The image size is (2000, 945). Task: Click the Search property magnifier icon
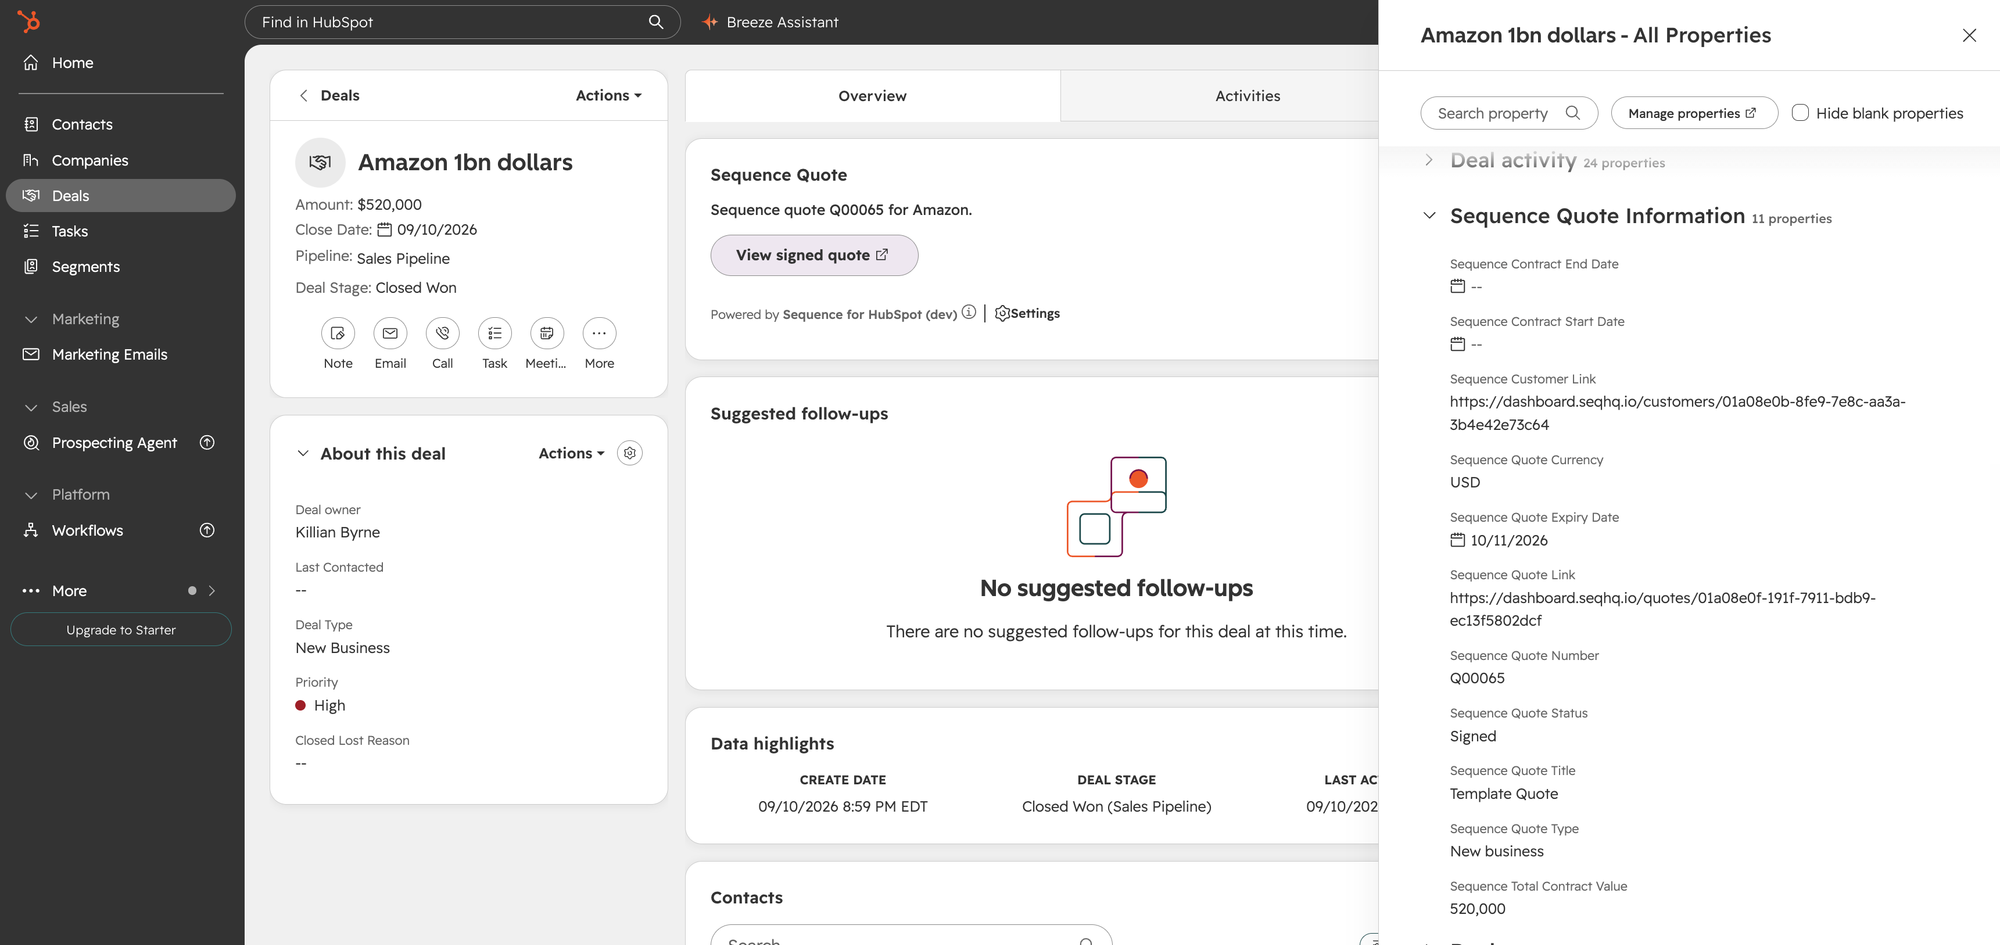1573,113
